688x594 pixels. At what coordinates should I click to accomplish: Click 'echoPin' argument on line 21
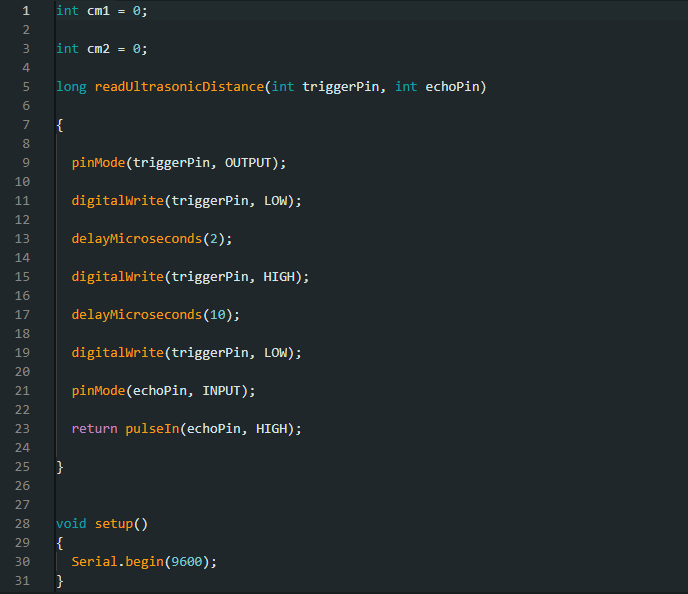(x=160, y=391)
